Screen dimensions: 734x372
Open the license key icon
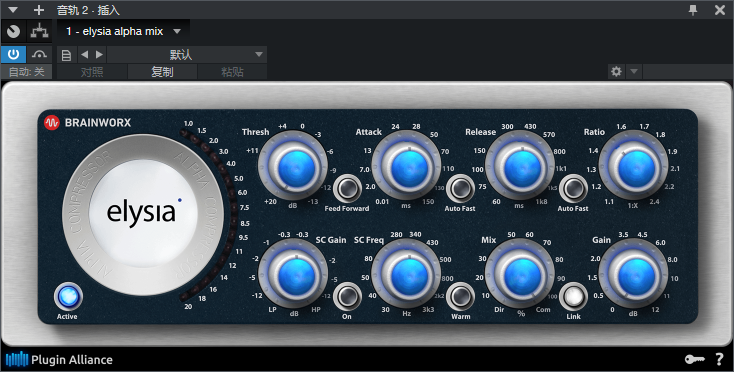pos(694,359)
